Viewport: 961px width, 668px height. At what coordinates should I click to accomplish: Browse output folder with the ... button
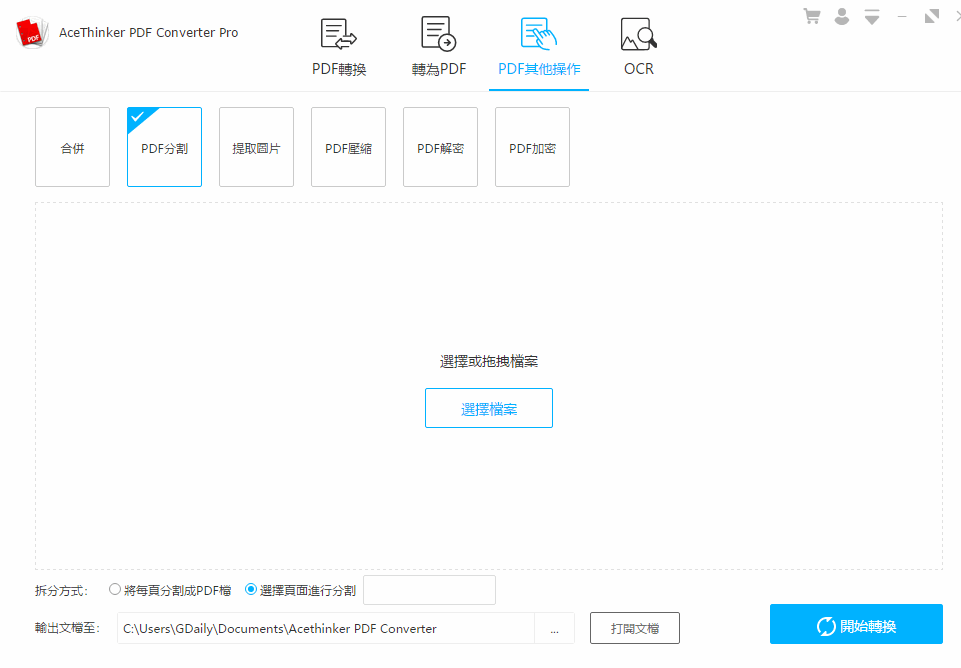(x=554, y=628)
